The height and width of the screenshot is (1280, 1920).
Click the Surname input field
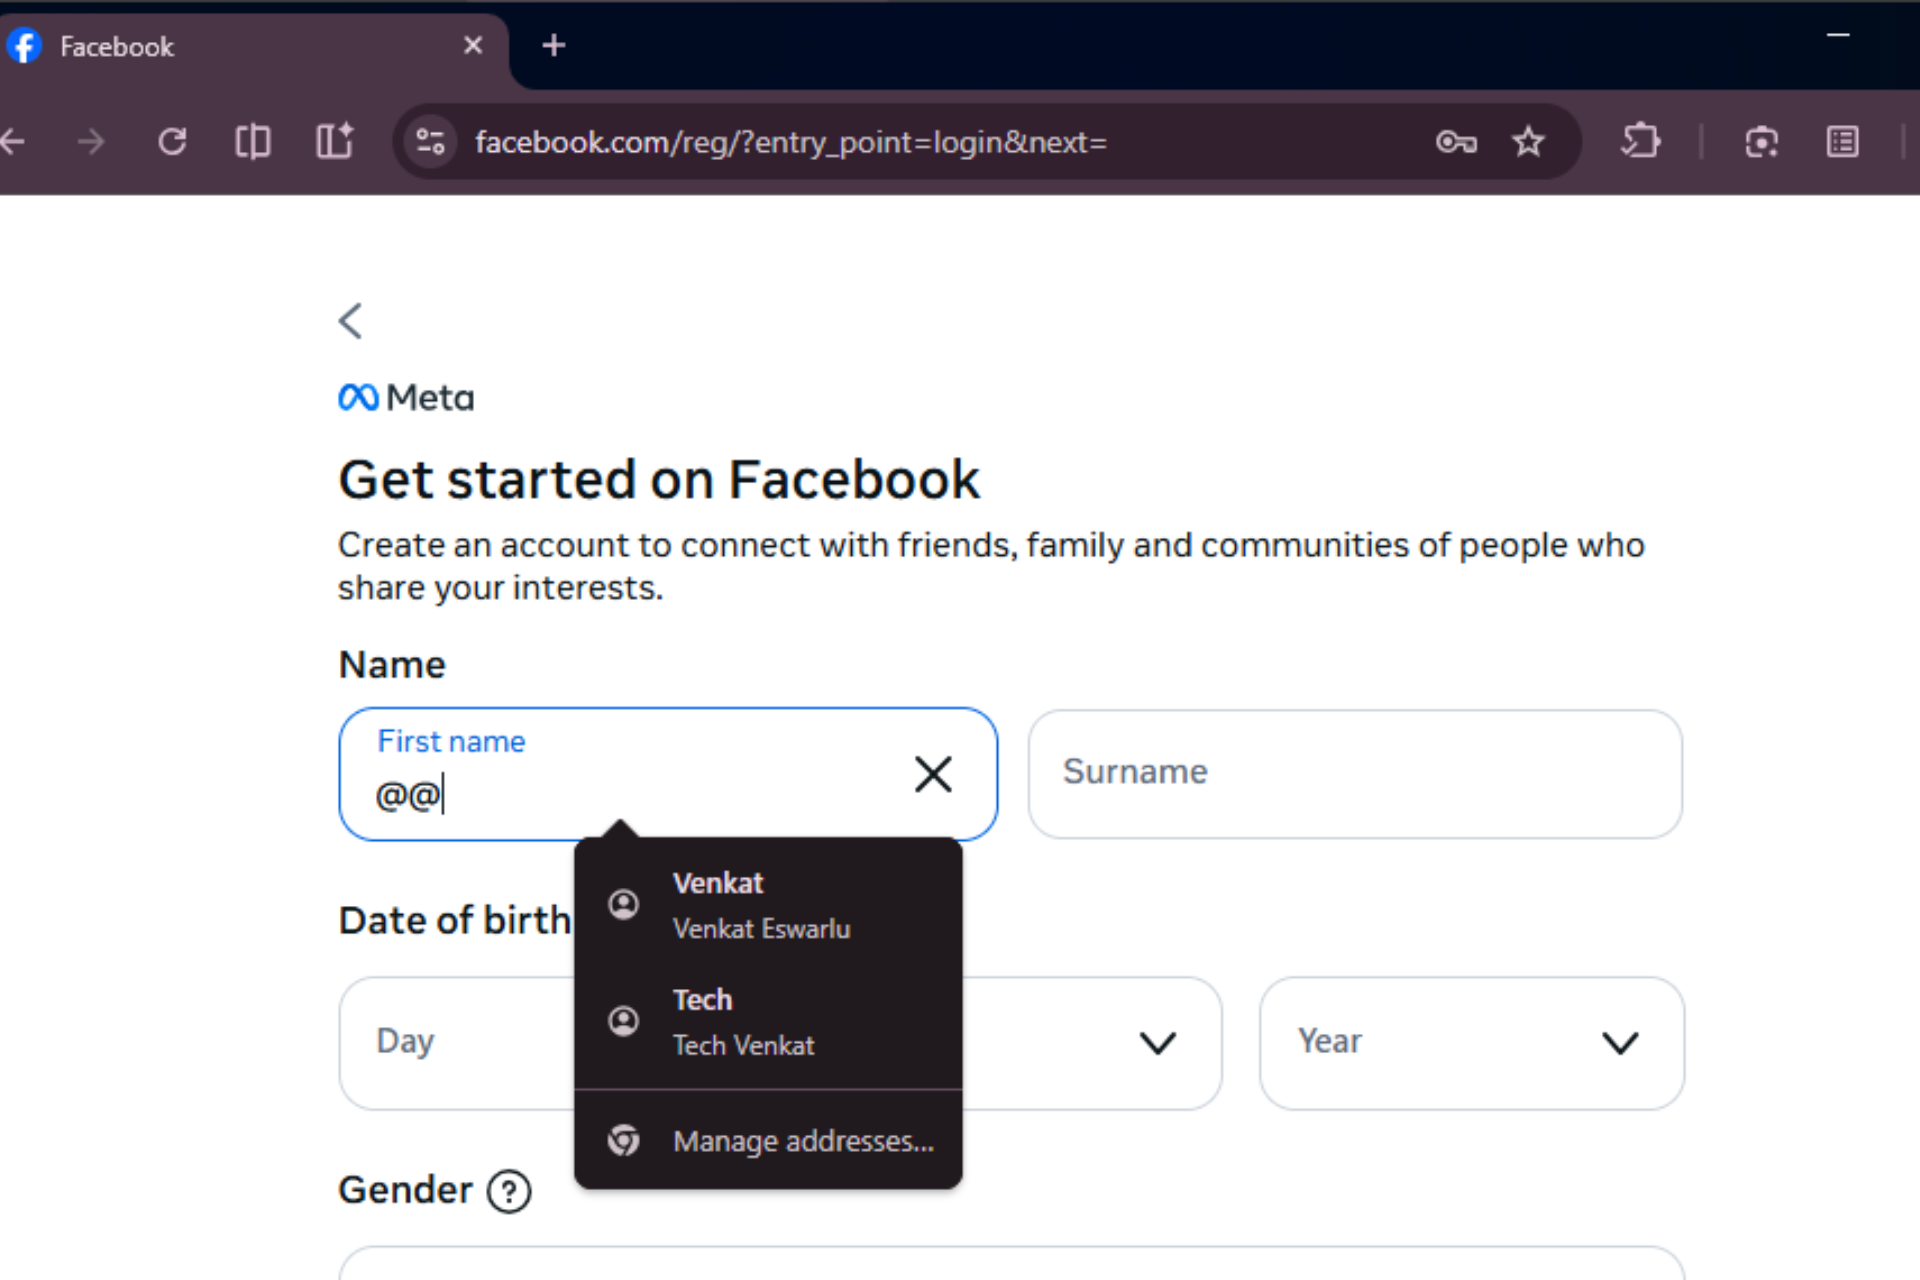click(x=1355, y=774)
